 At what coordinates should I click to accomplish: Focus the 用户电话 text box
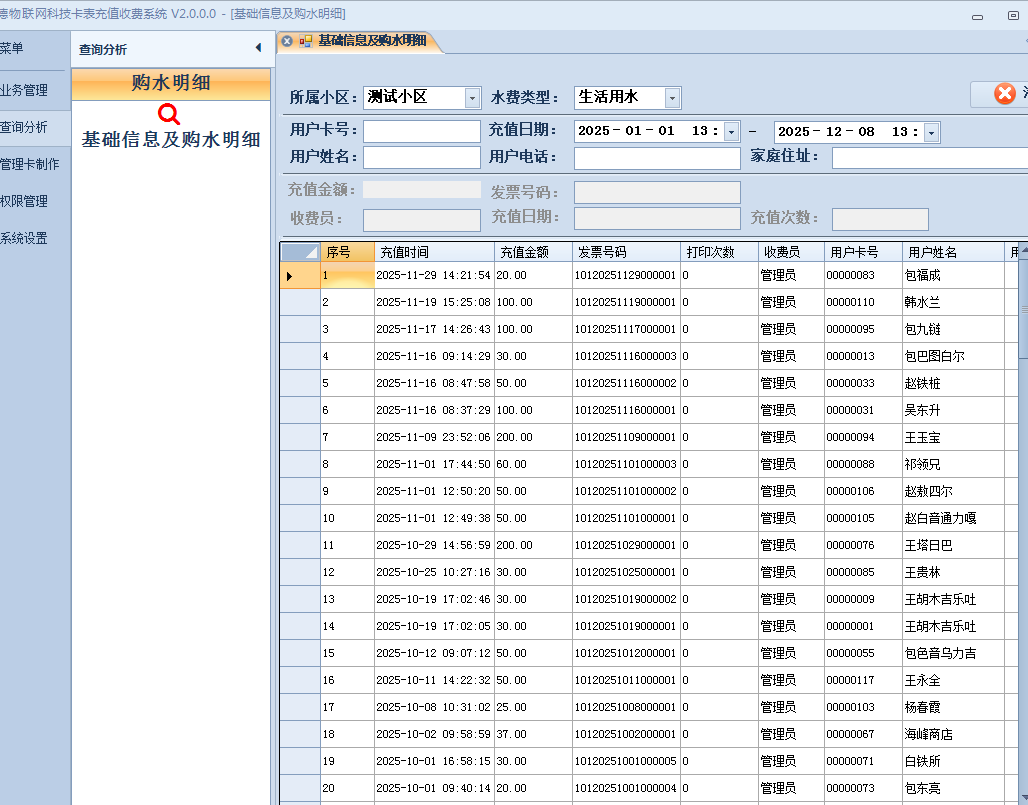(x=657, y=158)
